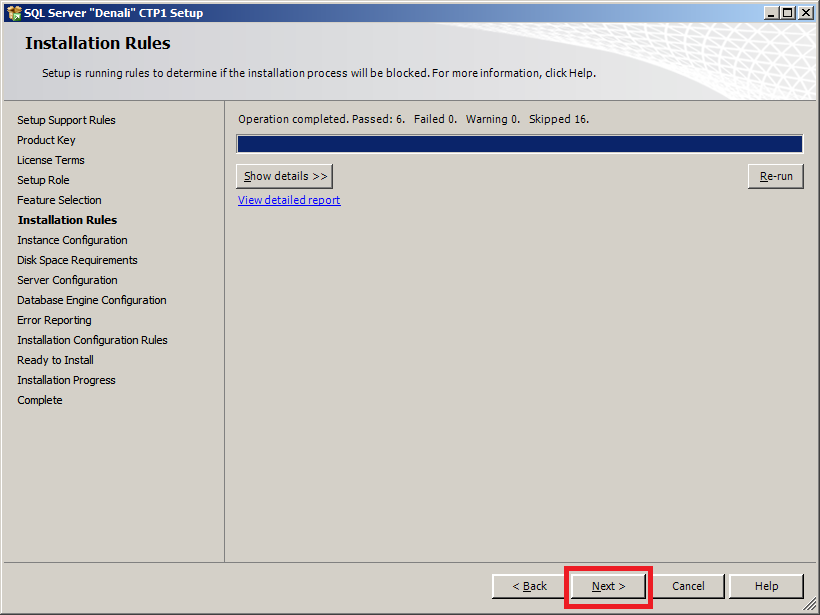The height and width of the screenshot is (615, 820).
Task: Re-run the installation rules check
Action: [x=776, y=176]
